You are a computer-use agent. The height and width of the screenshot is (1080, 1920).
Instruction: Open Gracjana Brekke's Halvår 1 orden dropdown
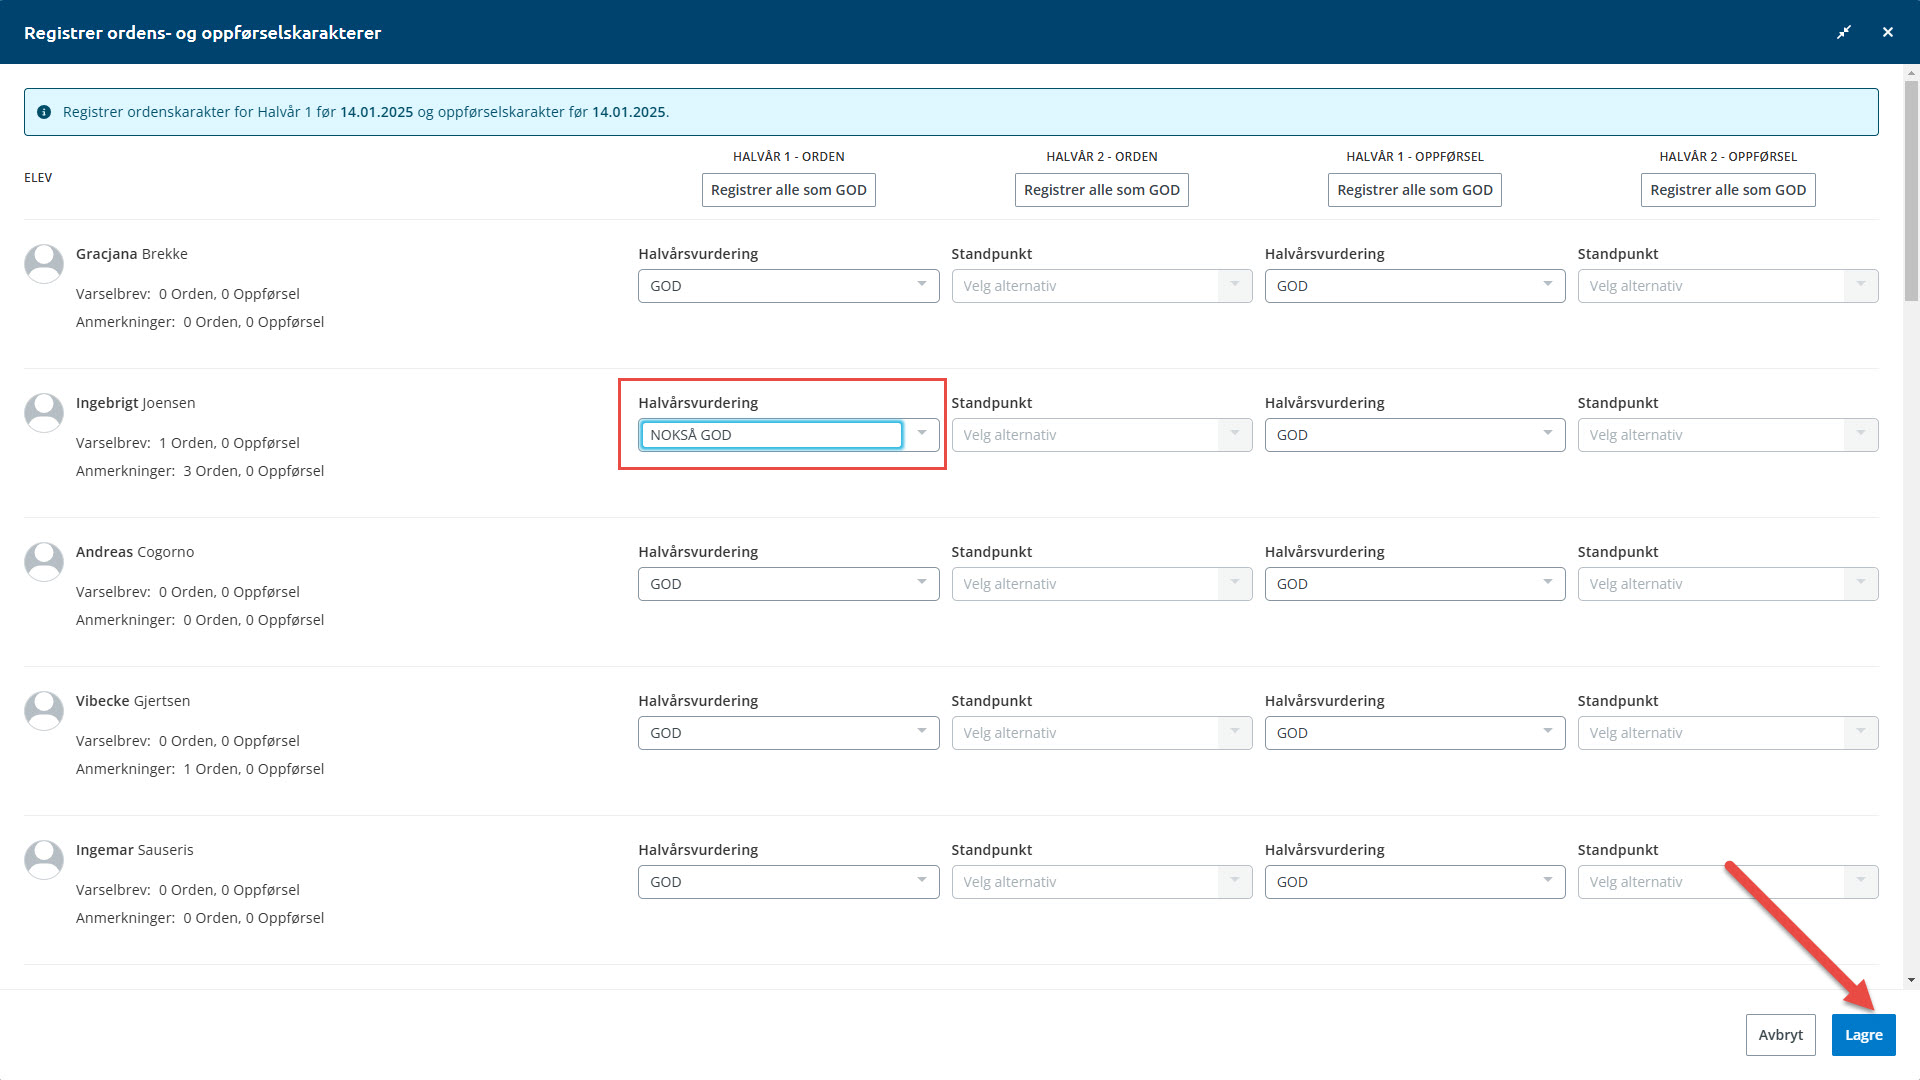coord(788,286)
